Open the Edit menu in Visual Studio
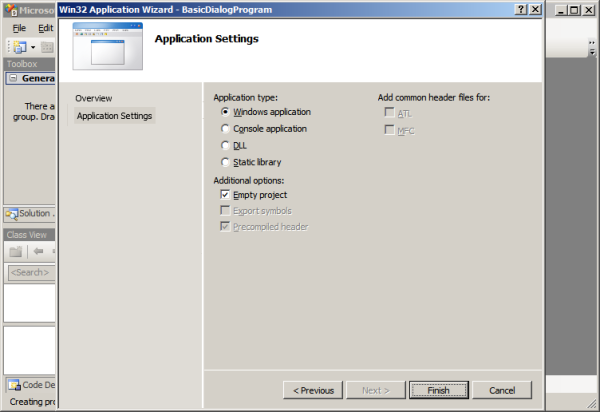Image resolution: width=600 pixels, height=412 pixels. tap(45, 28)
